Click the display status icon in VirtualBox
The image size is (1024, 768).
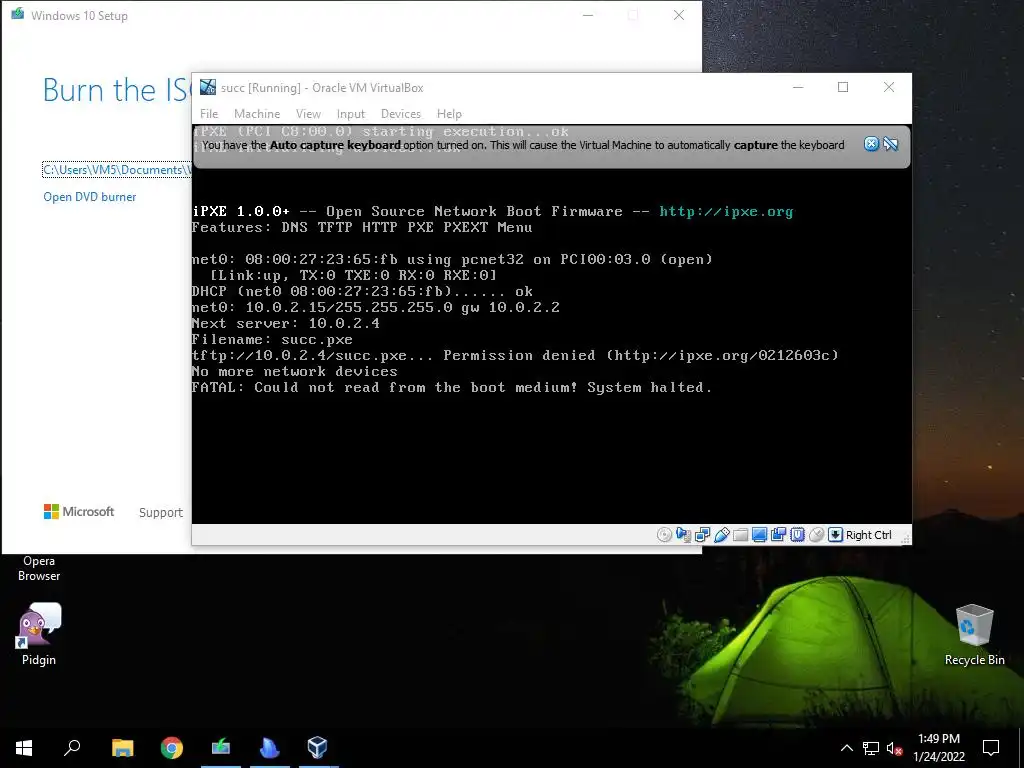pos(760,535)
